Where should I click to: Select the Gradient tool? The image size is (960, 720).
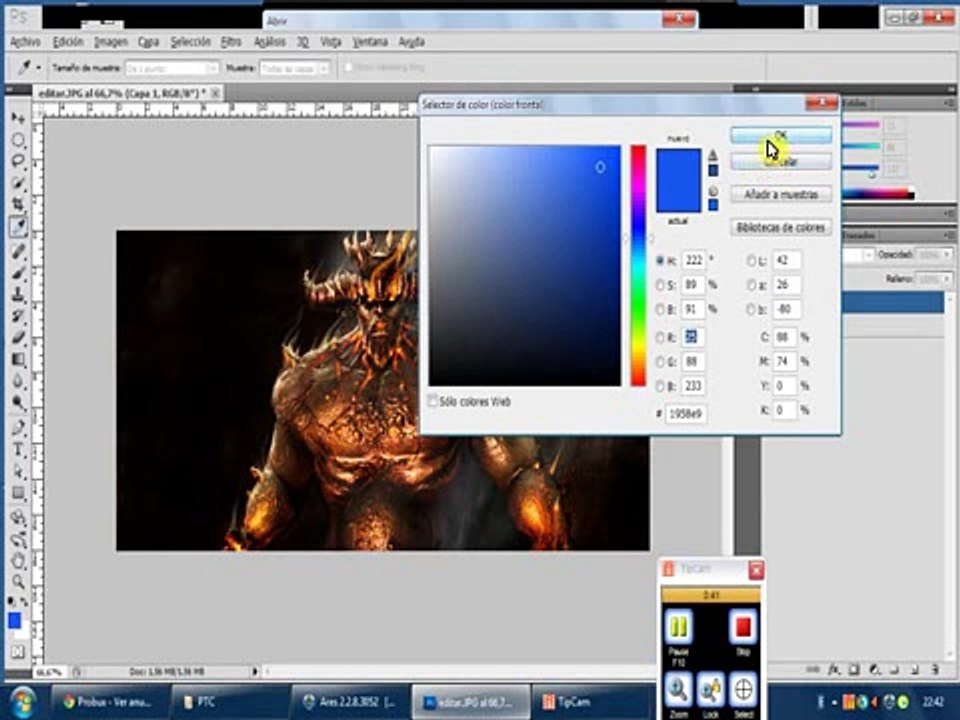point(18,360)
